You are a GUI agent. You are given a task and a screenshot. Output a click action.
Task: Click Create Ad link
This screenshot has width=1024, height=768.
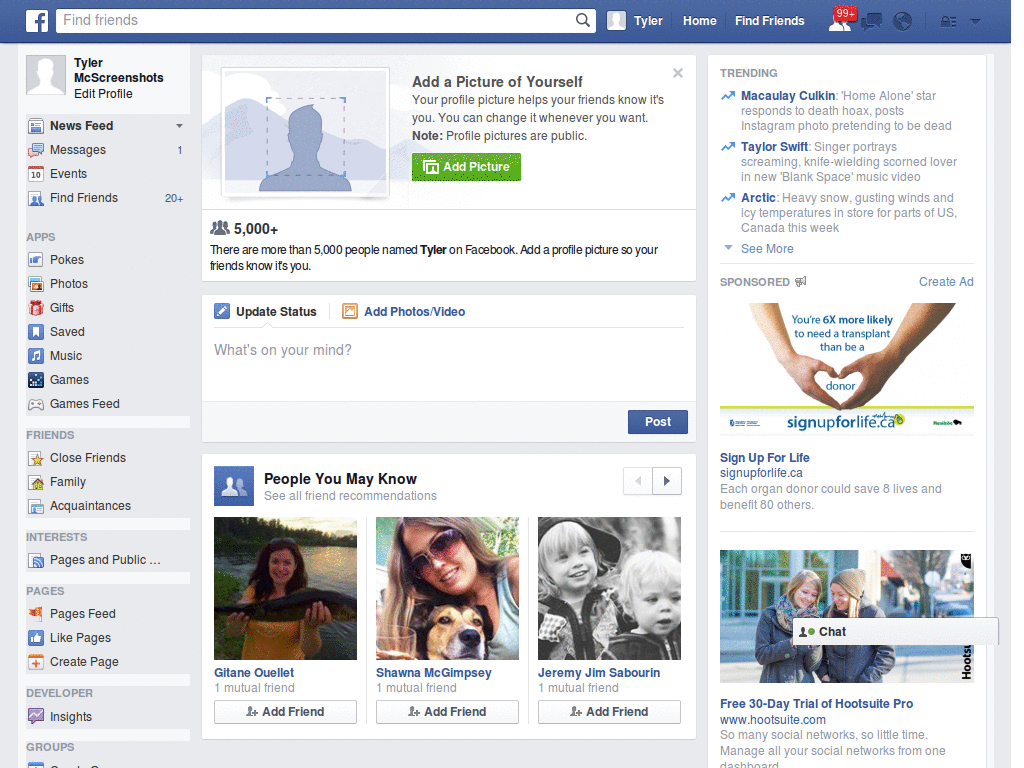pyautogui.click(x=946, y=281)
